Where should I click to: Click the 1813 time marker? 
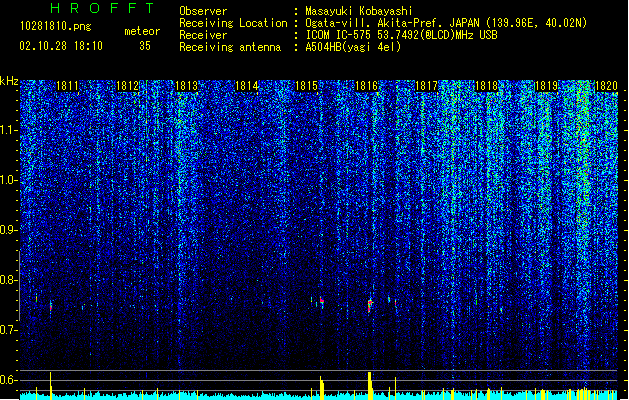(x=187, y=86)
